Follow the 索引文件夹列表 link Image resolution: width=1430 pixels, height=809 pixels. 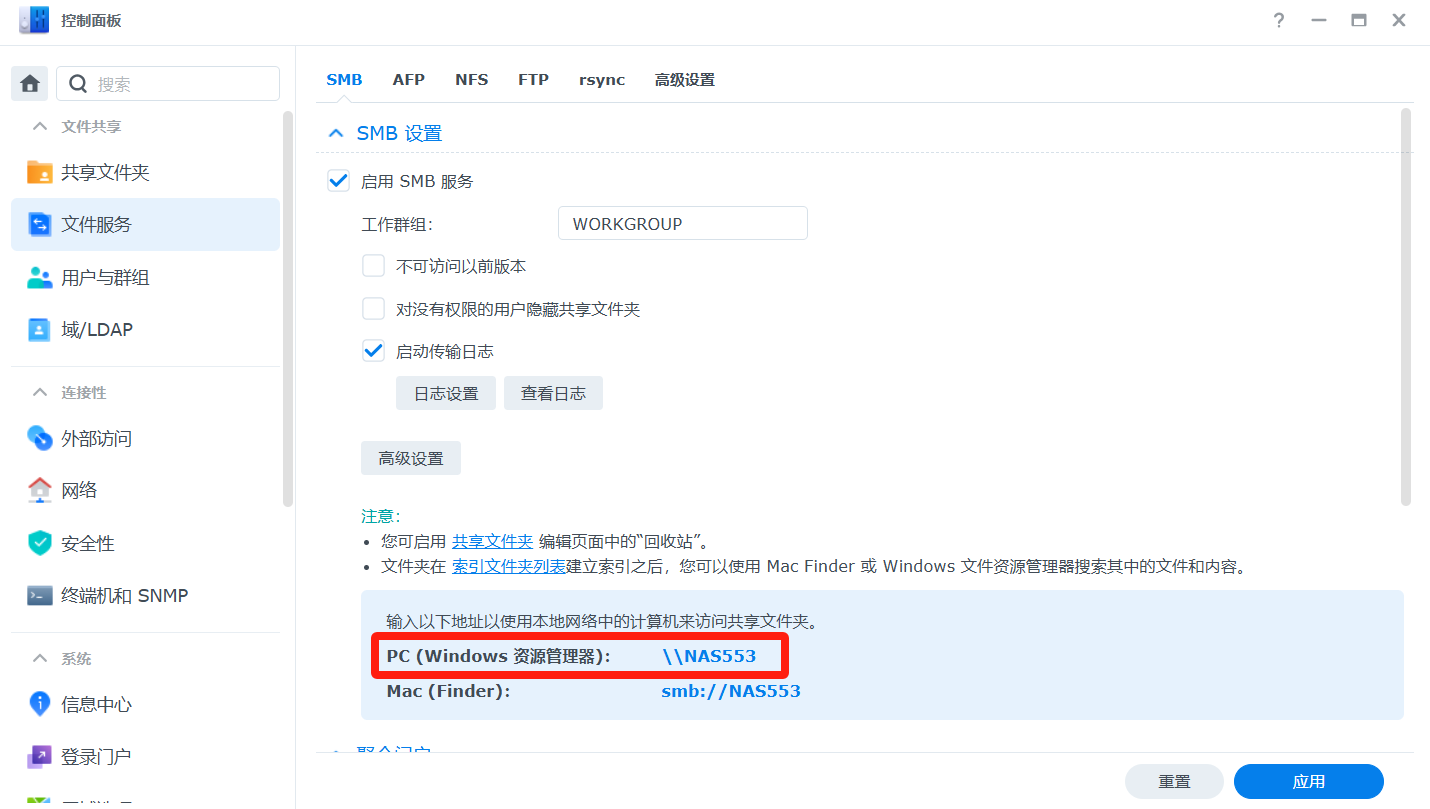[508, 567]
